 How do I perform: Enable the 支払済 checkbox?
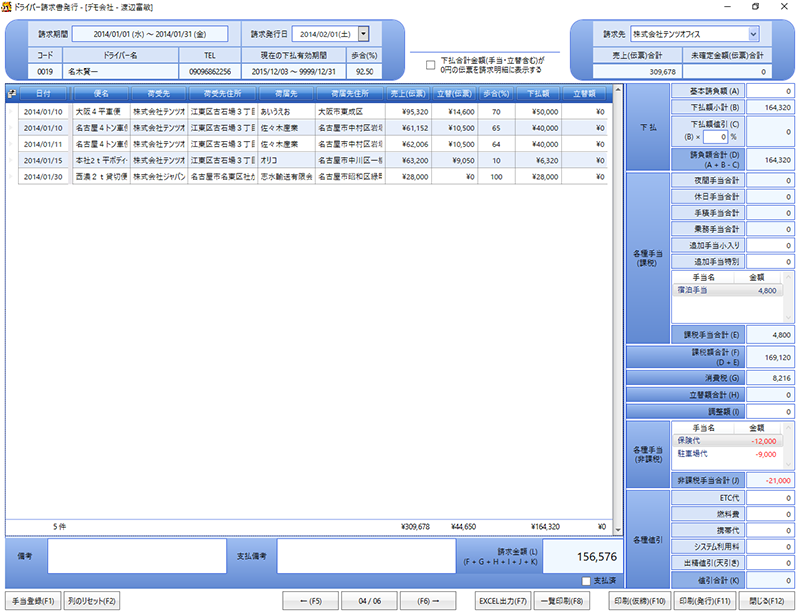tap(587, 581)
